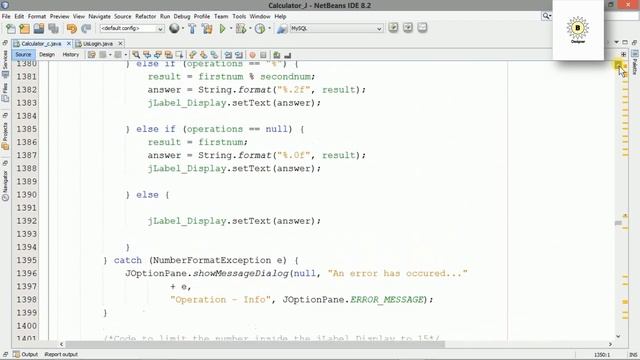This screenshot has height=360, width=640.
Task: Click the globe browser icon
Action: pyautogui.click(x=174, y=28)
